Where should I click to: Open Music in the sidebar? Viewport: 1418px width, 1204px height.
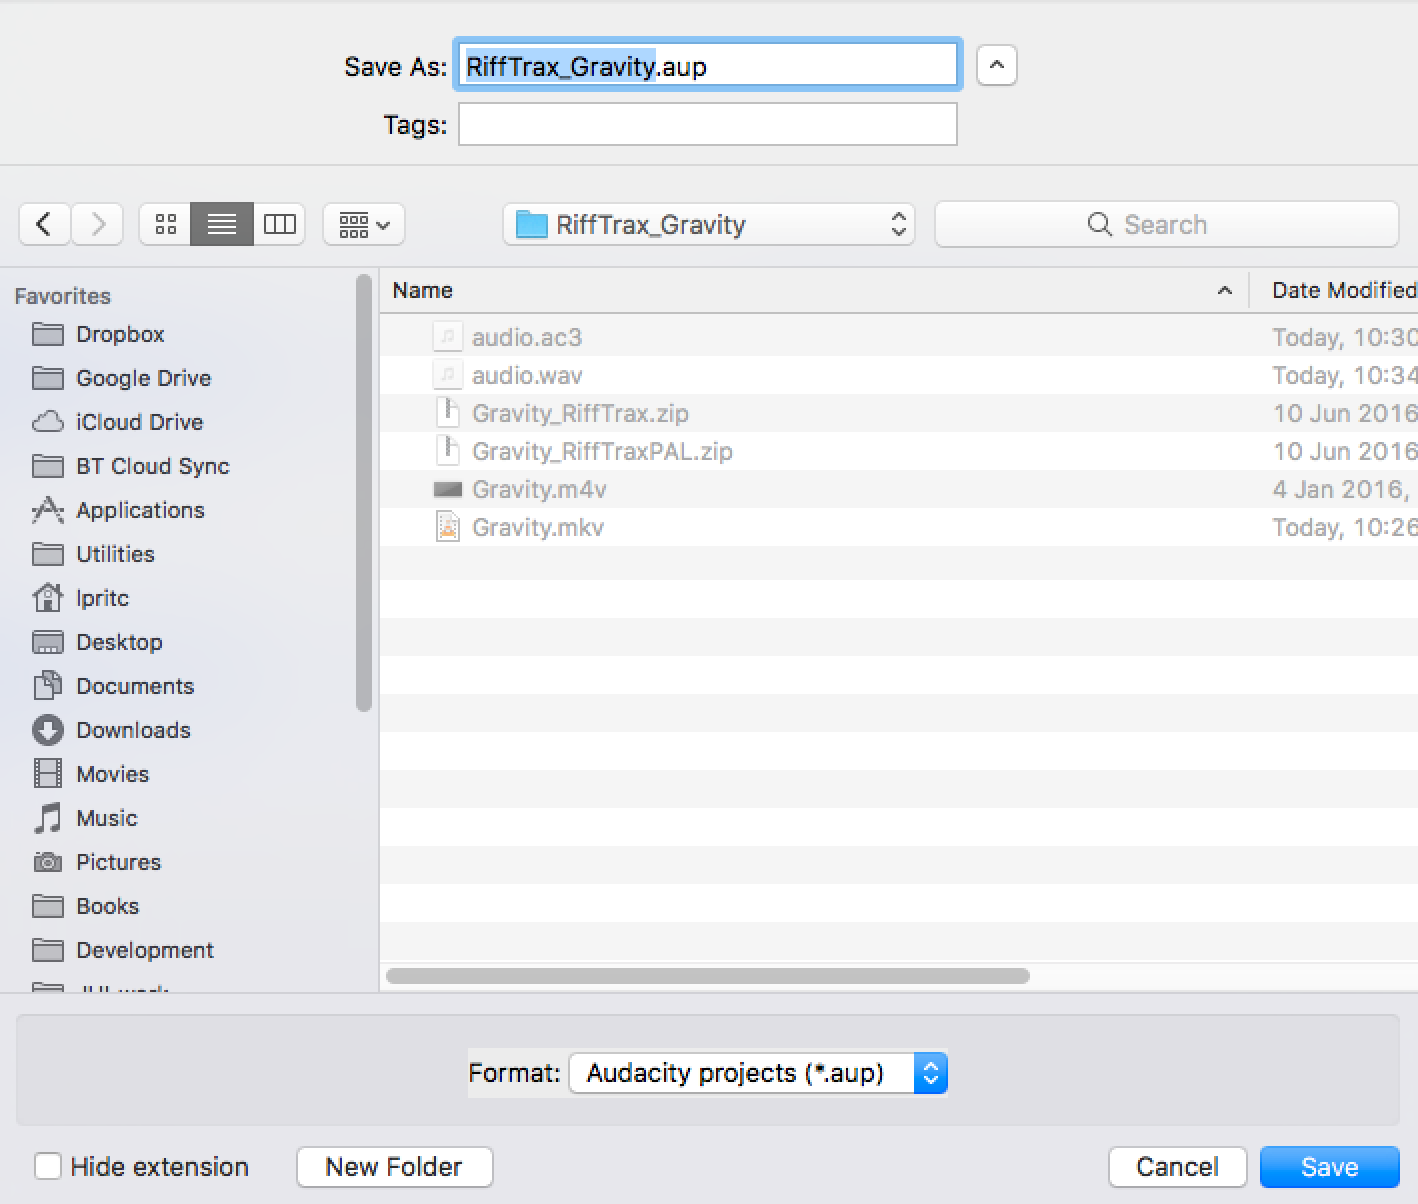106,818
